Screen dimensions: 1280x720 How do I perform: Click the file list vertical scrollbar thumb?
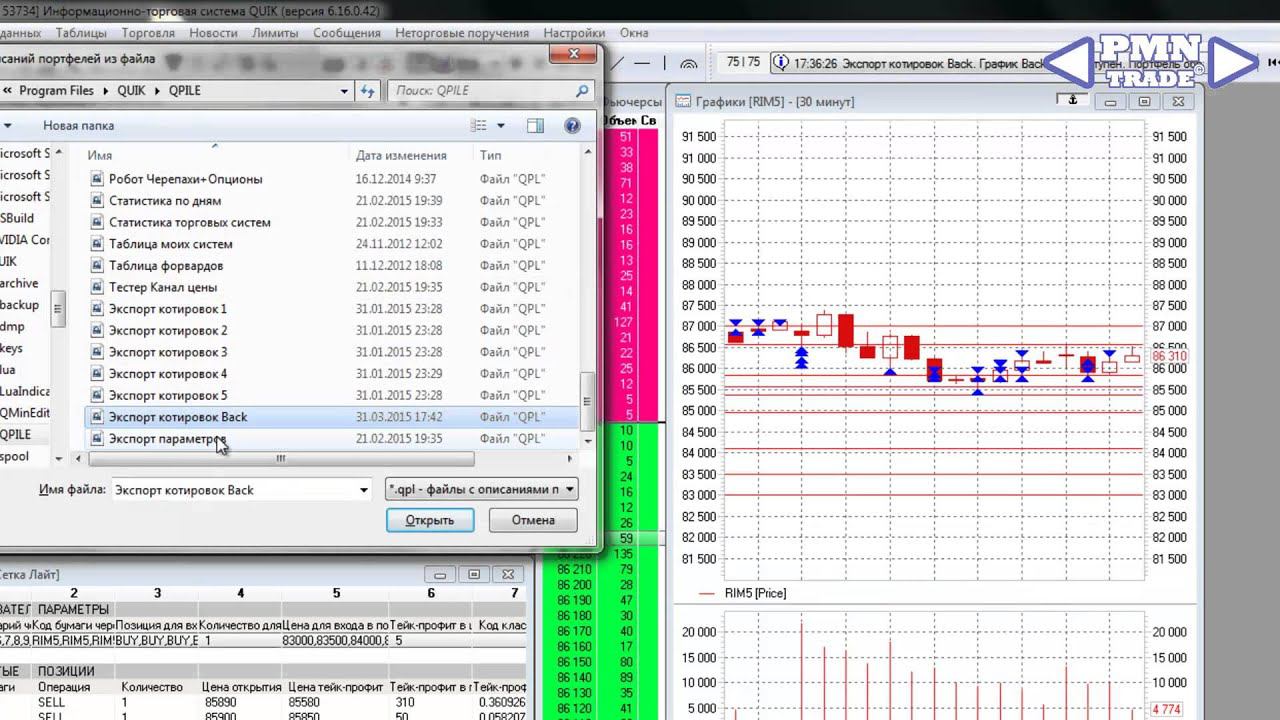[x=588, y=400]
